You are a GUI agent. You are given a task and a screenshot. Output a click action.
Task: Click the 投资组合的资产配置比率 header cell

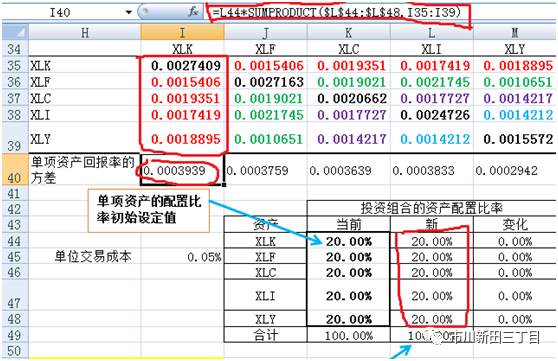click(x=432, y=208)
